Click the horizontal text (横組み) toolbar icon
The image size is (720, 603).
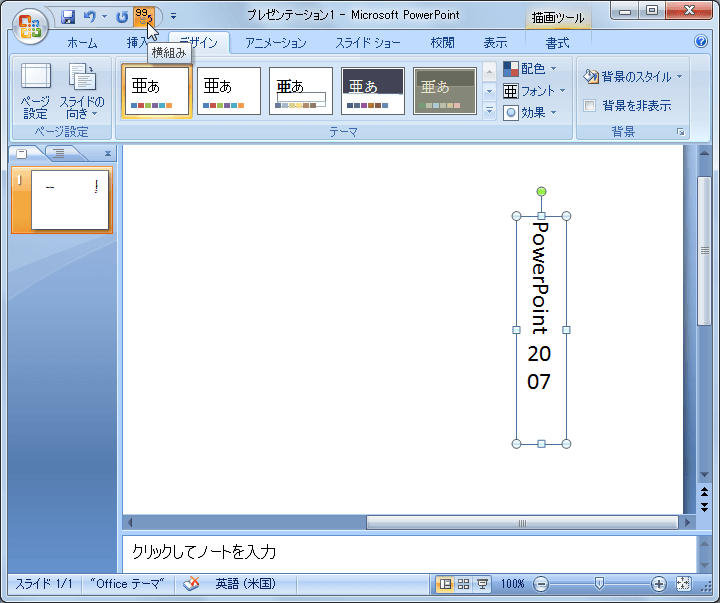(x=144, y=17)
